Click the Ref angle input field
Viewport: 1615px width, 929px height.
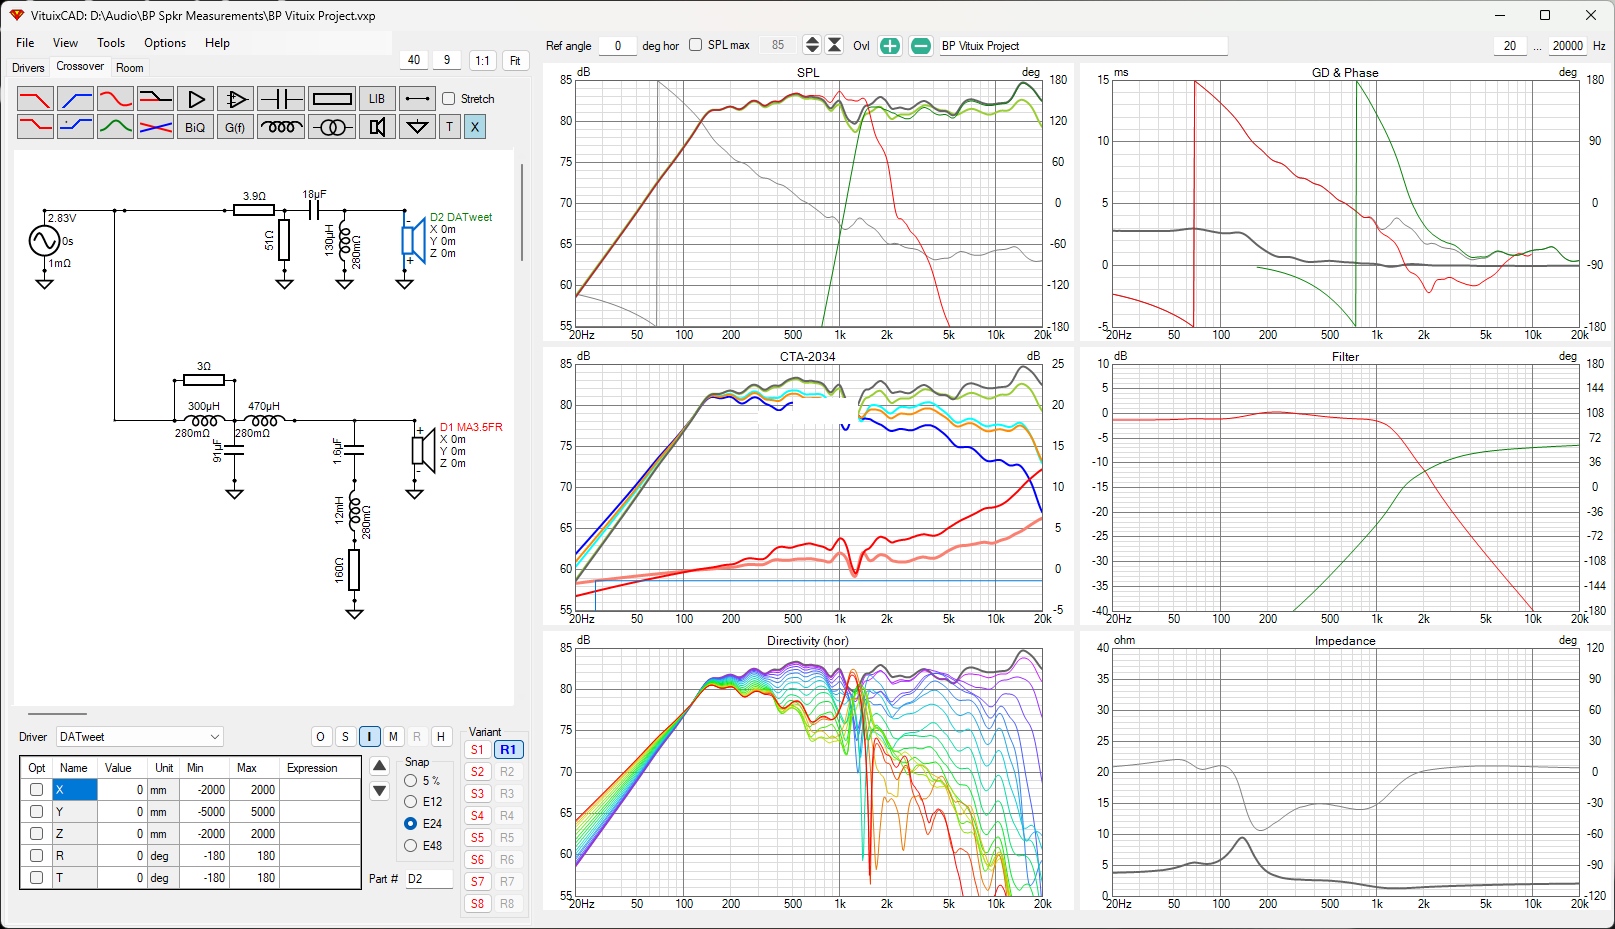tap(617, 46)
